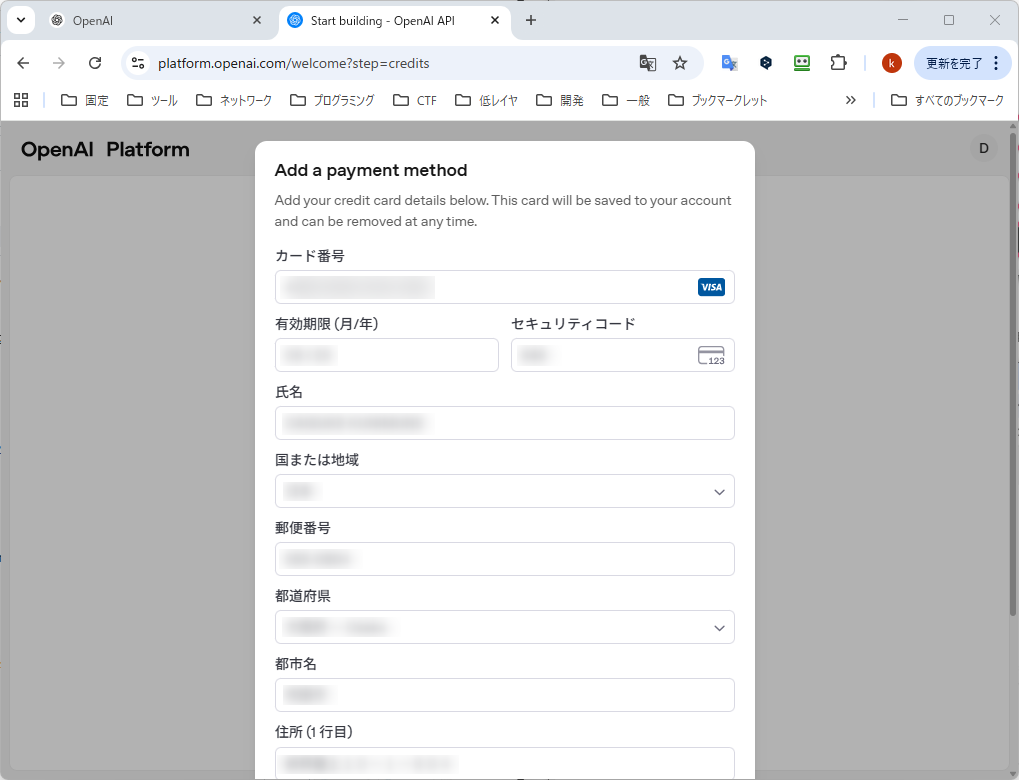Click the back navigation arrow
This screenshot has height=780, width=1019.
(x=23, y=62)
